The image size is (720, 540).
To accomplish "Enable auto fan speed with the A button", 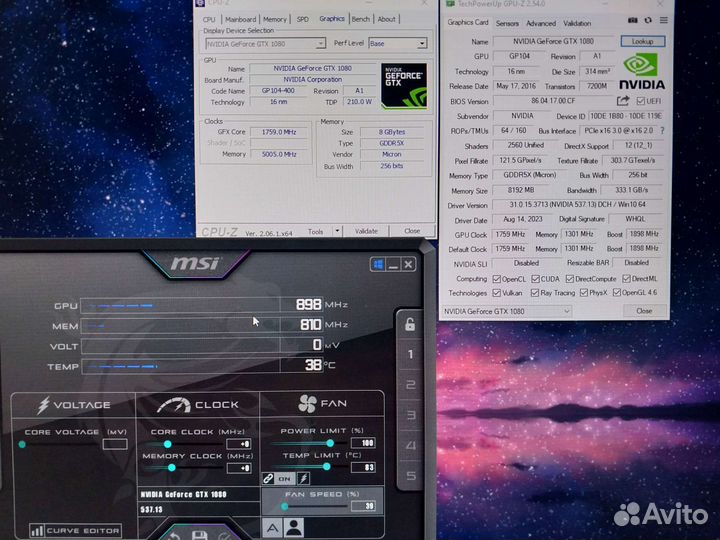I will pos(272,528).
